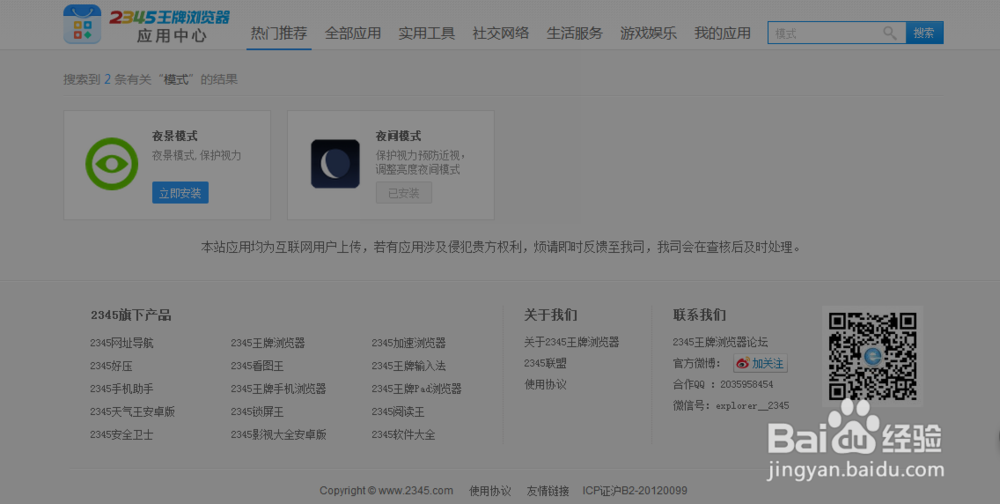Open the 2345加速浏览器 link
This screenshot has width=1000, height=504.
tap(409, 343)
